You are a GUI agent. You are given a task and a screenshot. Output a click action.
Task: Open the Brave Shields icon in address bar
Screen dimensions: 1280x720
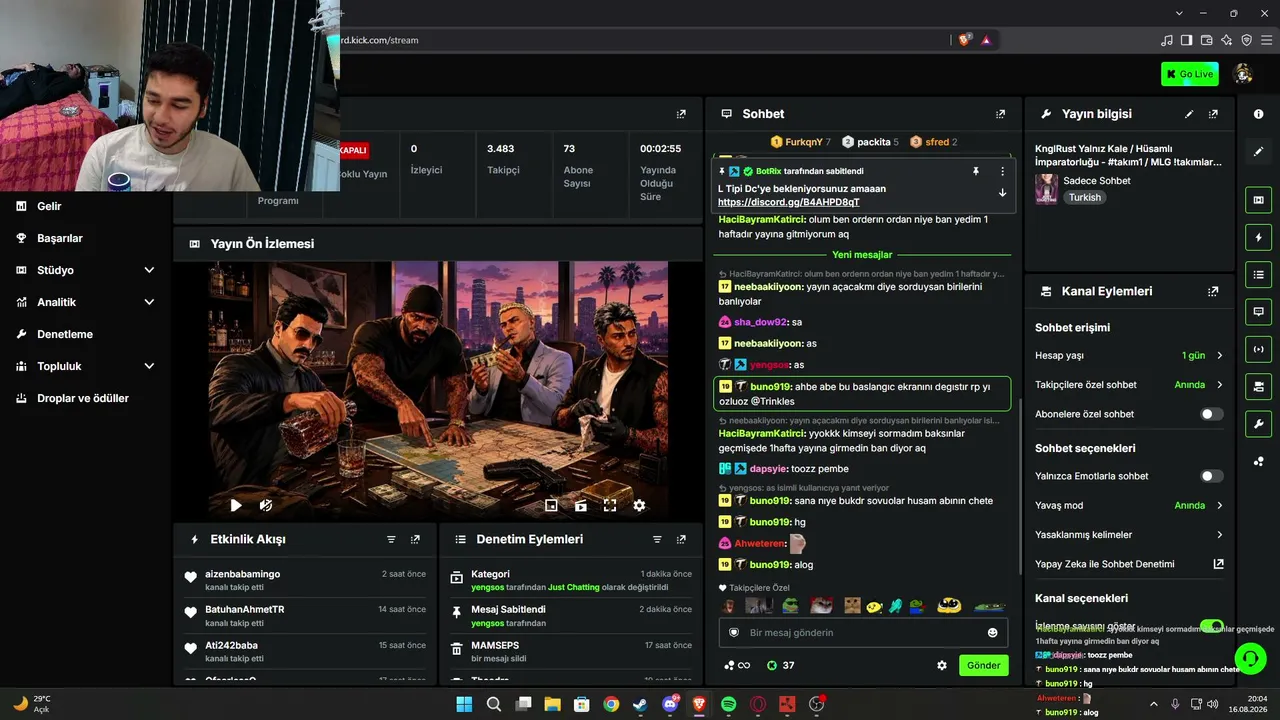964,40
